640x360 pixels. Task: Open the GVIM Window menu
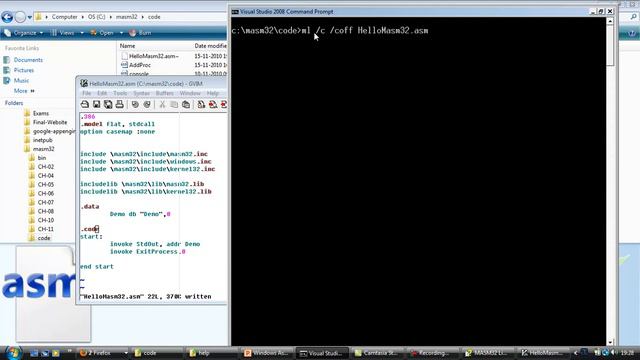coord(190,93)
